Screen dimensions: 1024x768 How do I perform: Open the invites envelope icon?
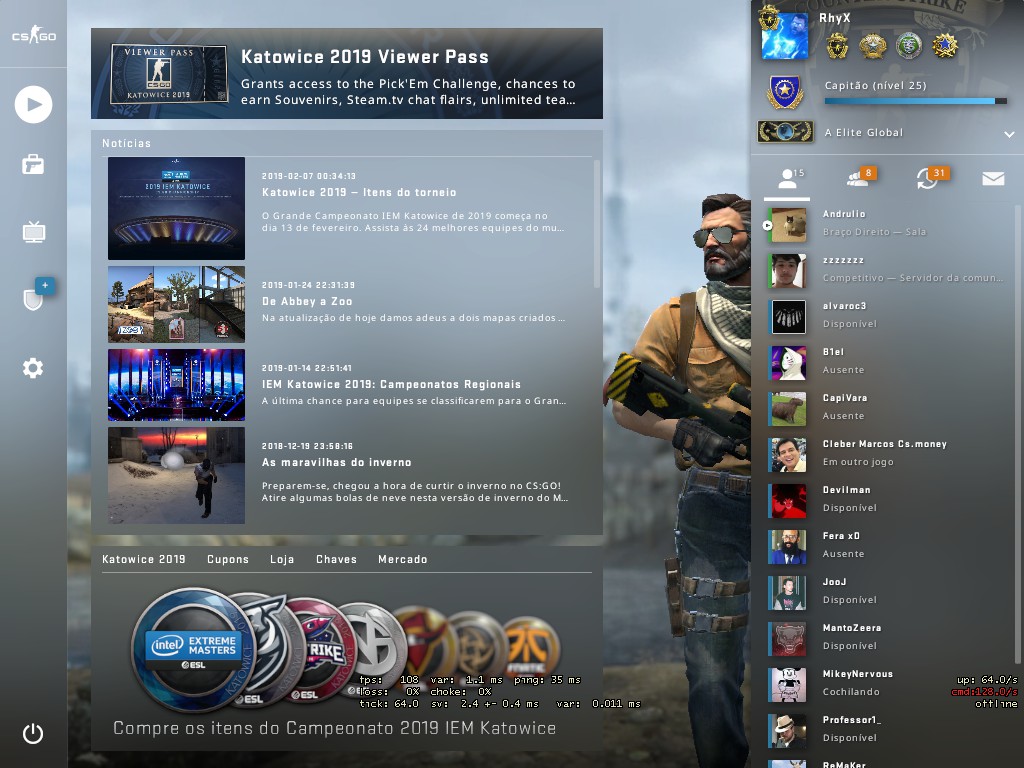[993, 178]
